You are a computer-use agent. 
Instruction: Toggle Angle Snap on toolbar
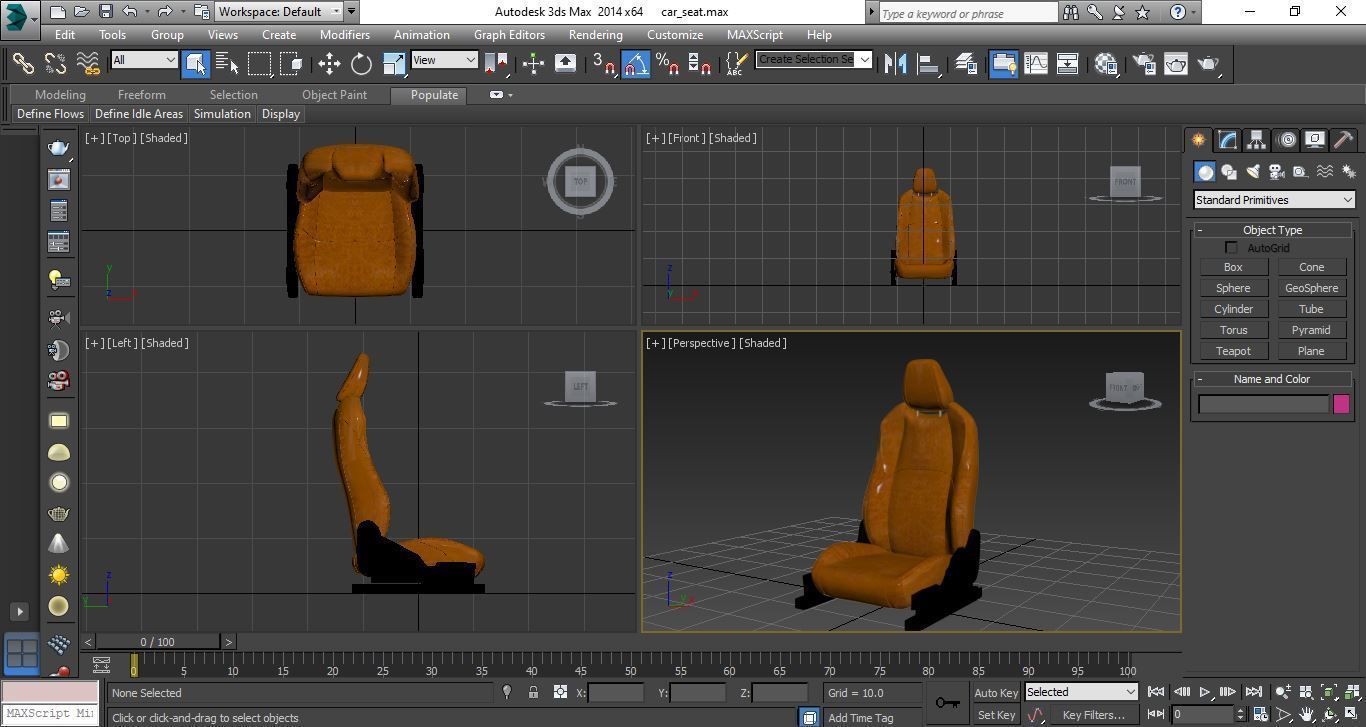pos(635,63)
